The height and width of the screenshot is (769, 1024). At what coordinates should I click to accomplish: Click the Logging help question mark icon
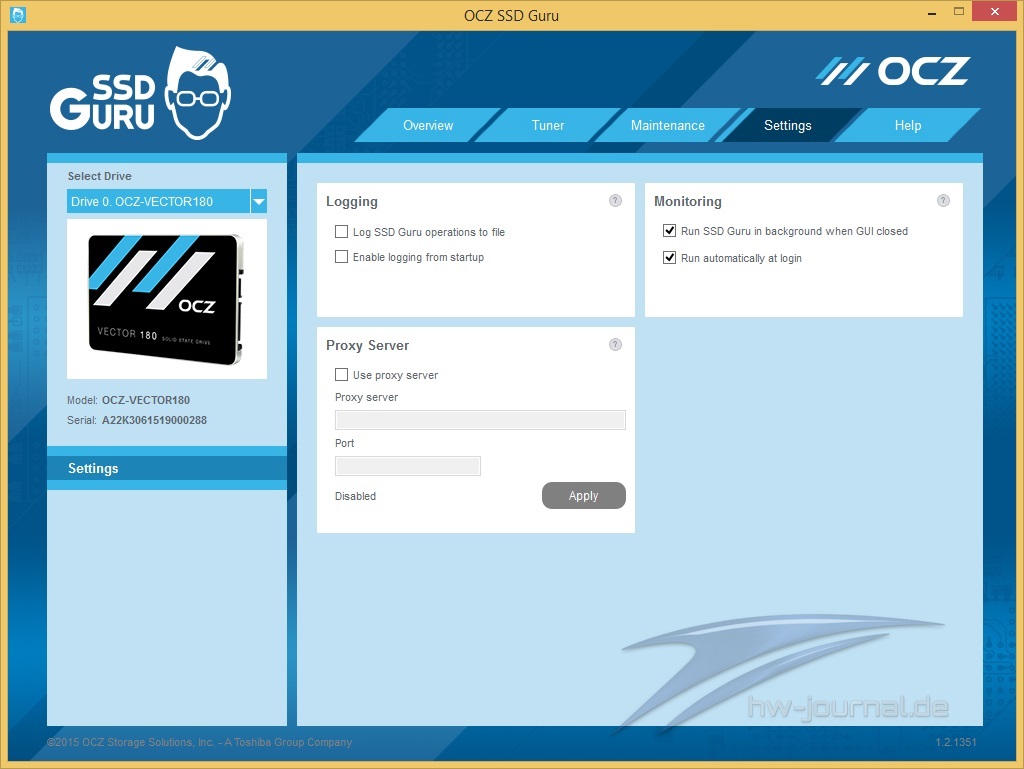[615, 201]
